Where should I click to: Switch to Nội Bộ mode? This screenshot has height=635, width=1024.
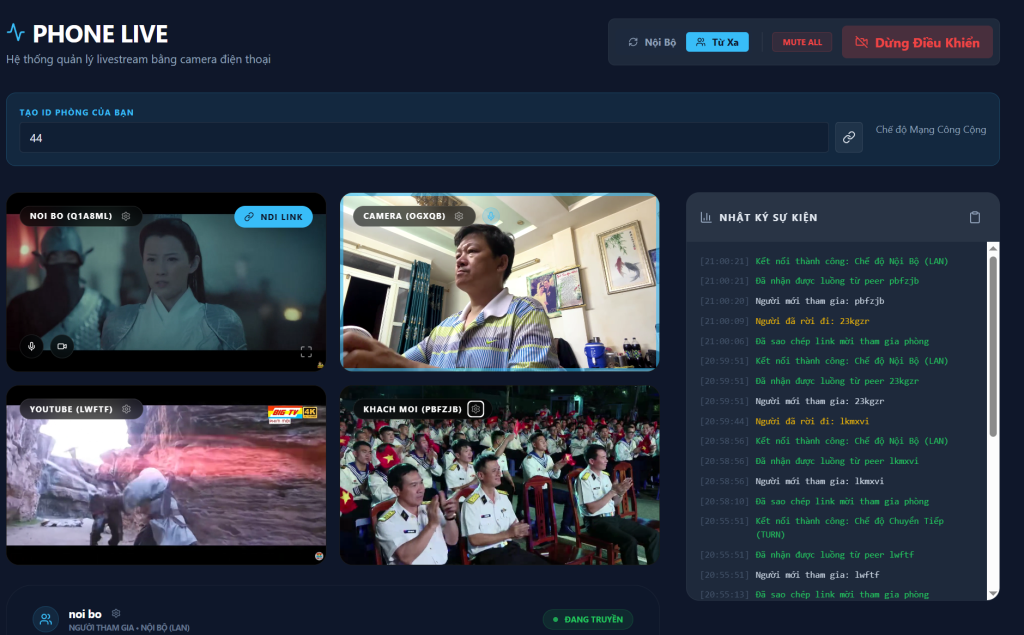652,42
